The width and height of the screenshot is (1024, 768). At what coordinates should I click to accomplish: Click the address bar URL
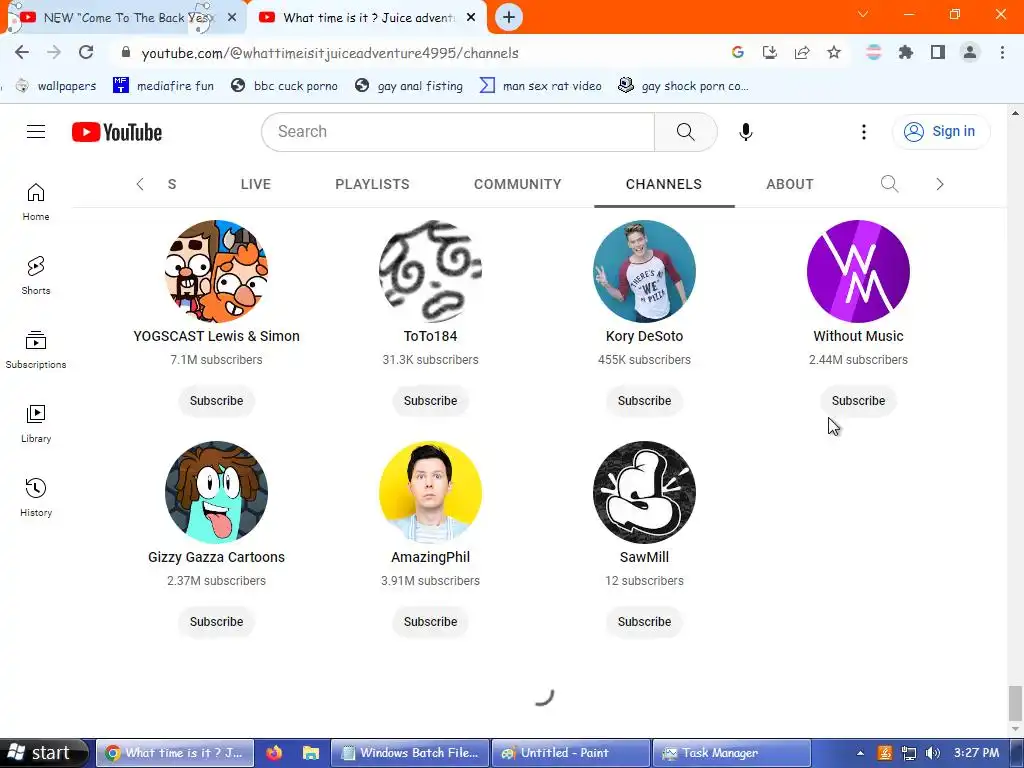point(330,53)
